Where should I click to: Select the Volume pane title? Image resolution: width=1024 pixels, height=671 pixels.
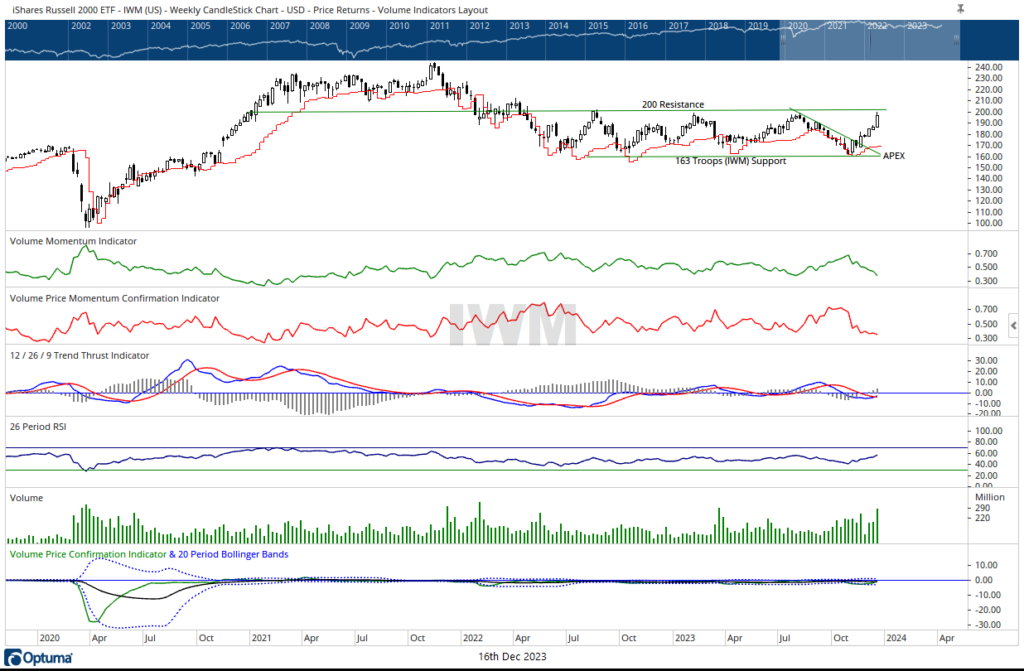click(27, 494)
